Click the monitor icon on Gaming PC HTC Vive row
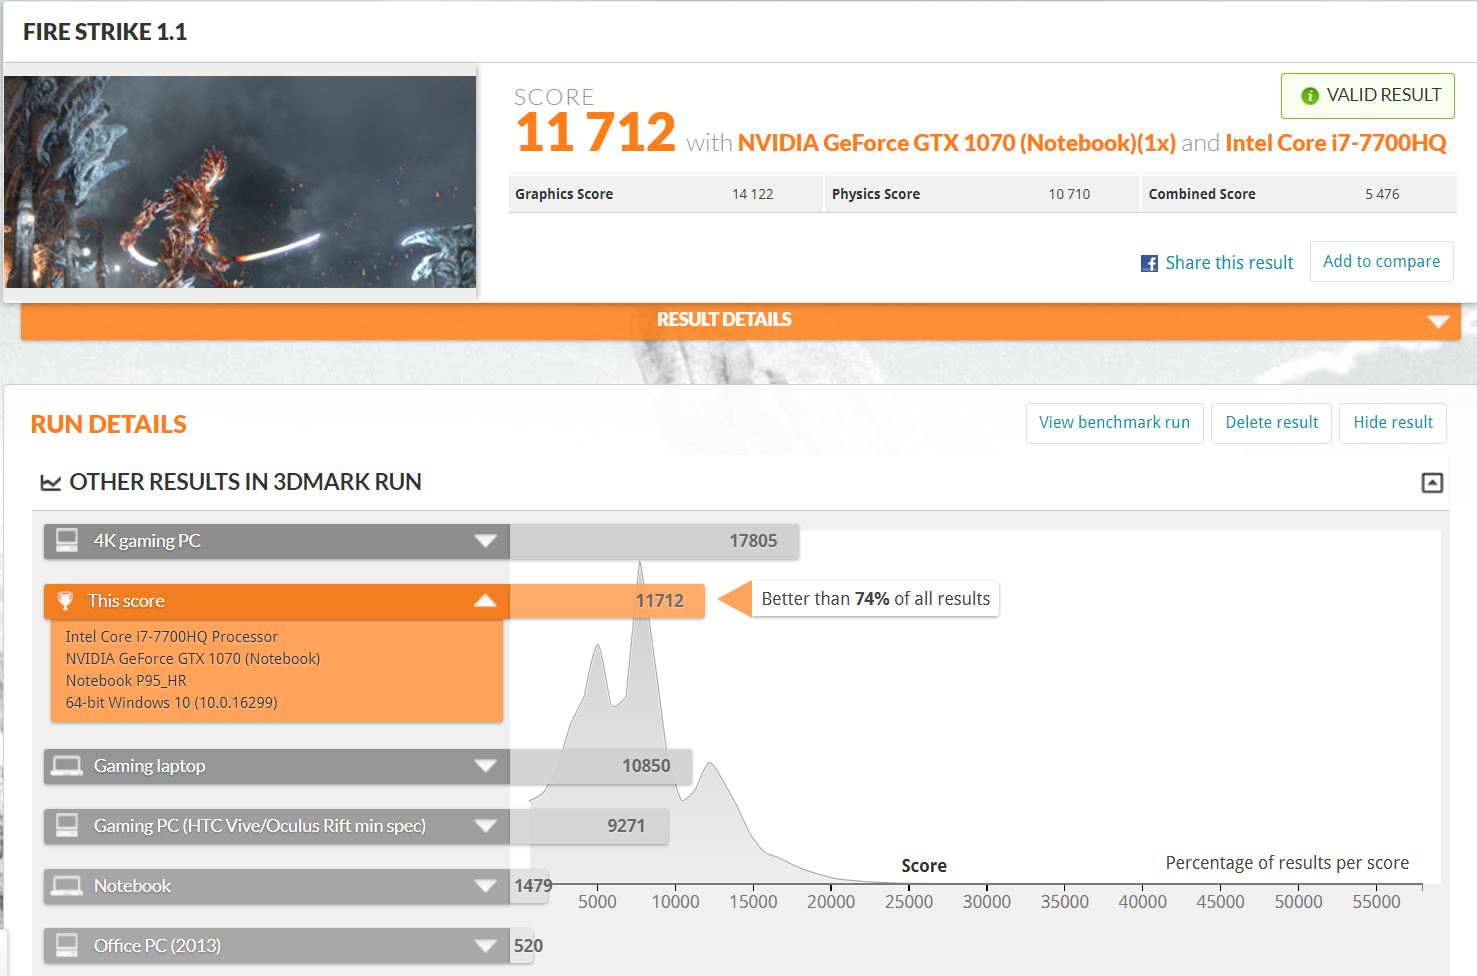The height and width of the screenshot is (976, 1477). pos(67,826)
